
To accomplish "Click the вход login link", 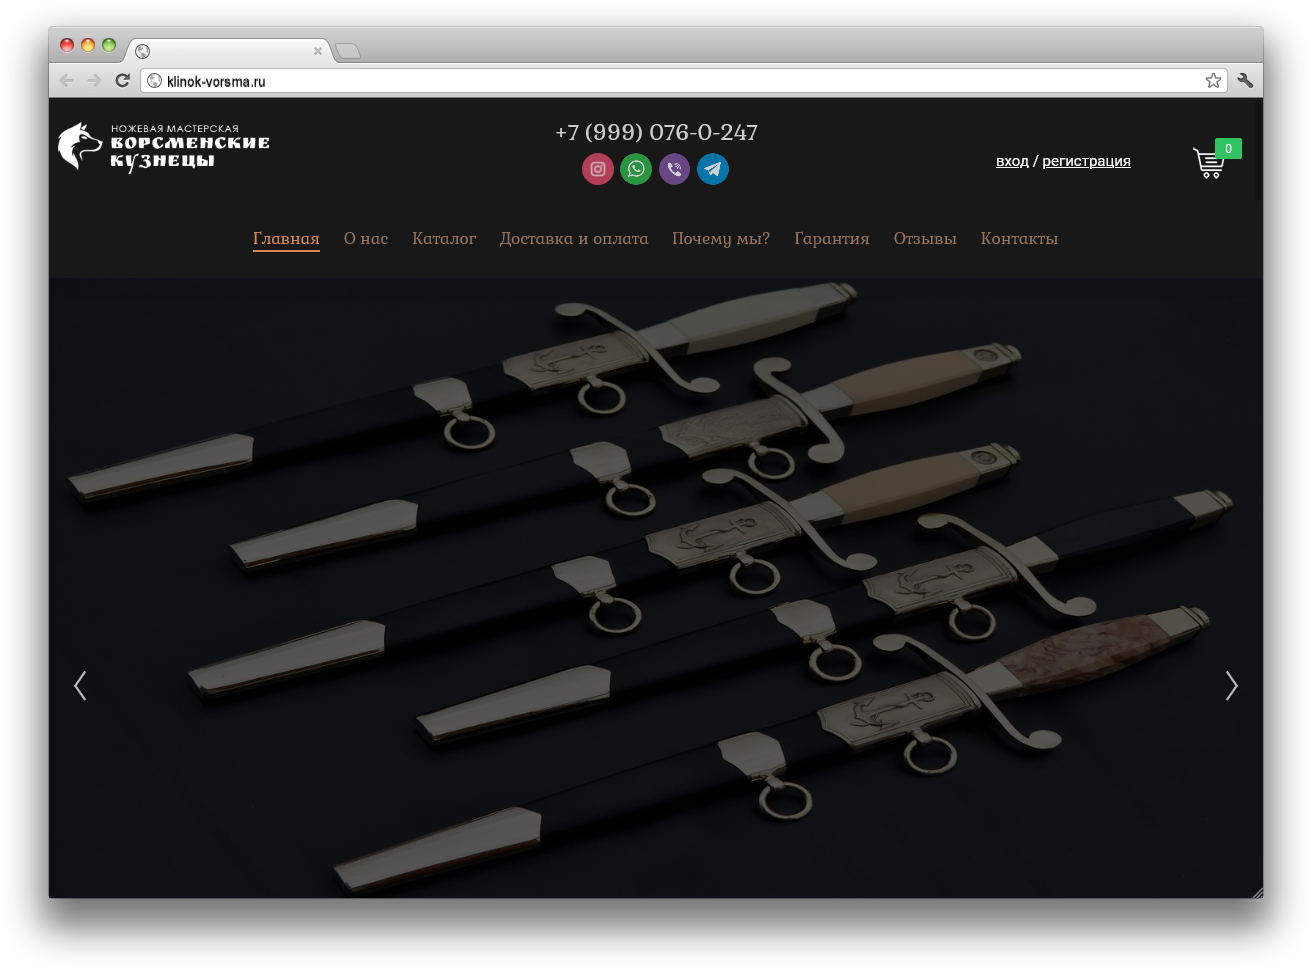I will (x=1012, y=161).
